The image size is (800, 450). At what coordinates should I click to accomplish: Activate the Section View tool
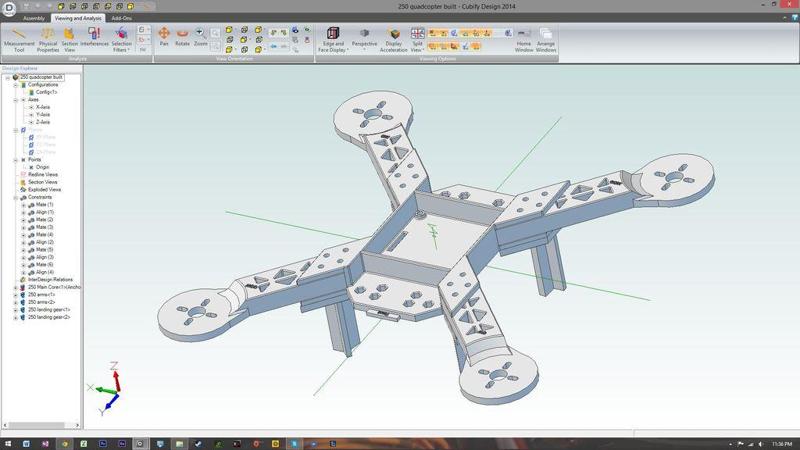click(69, 39)
